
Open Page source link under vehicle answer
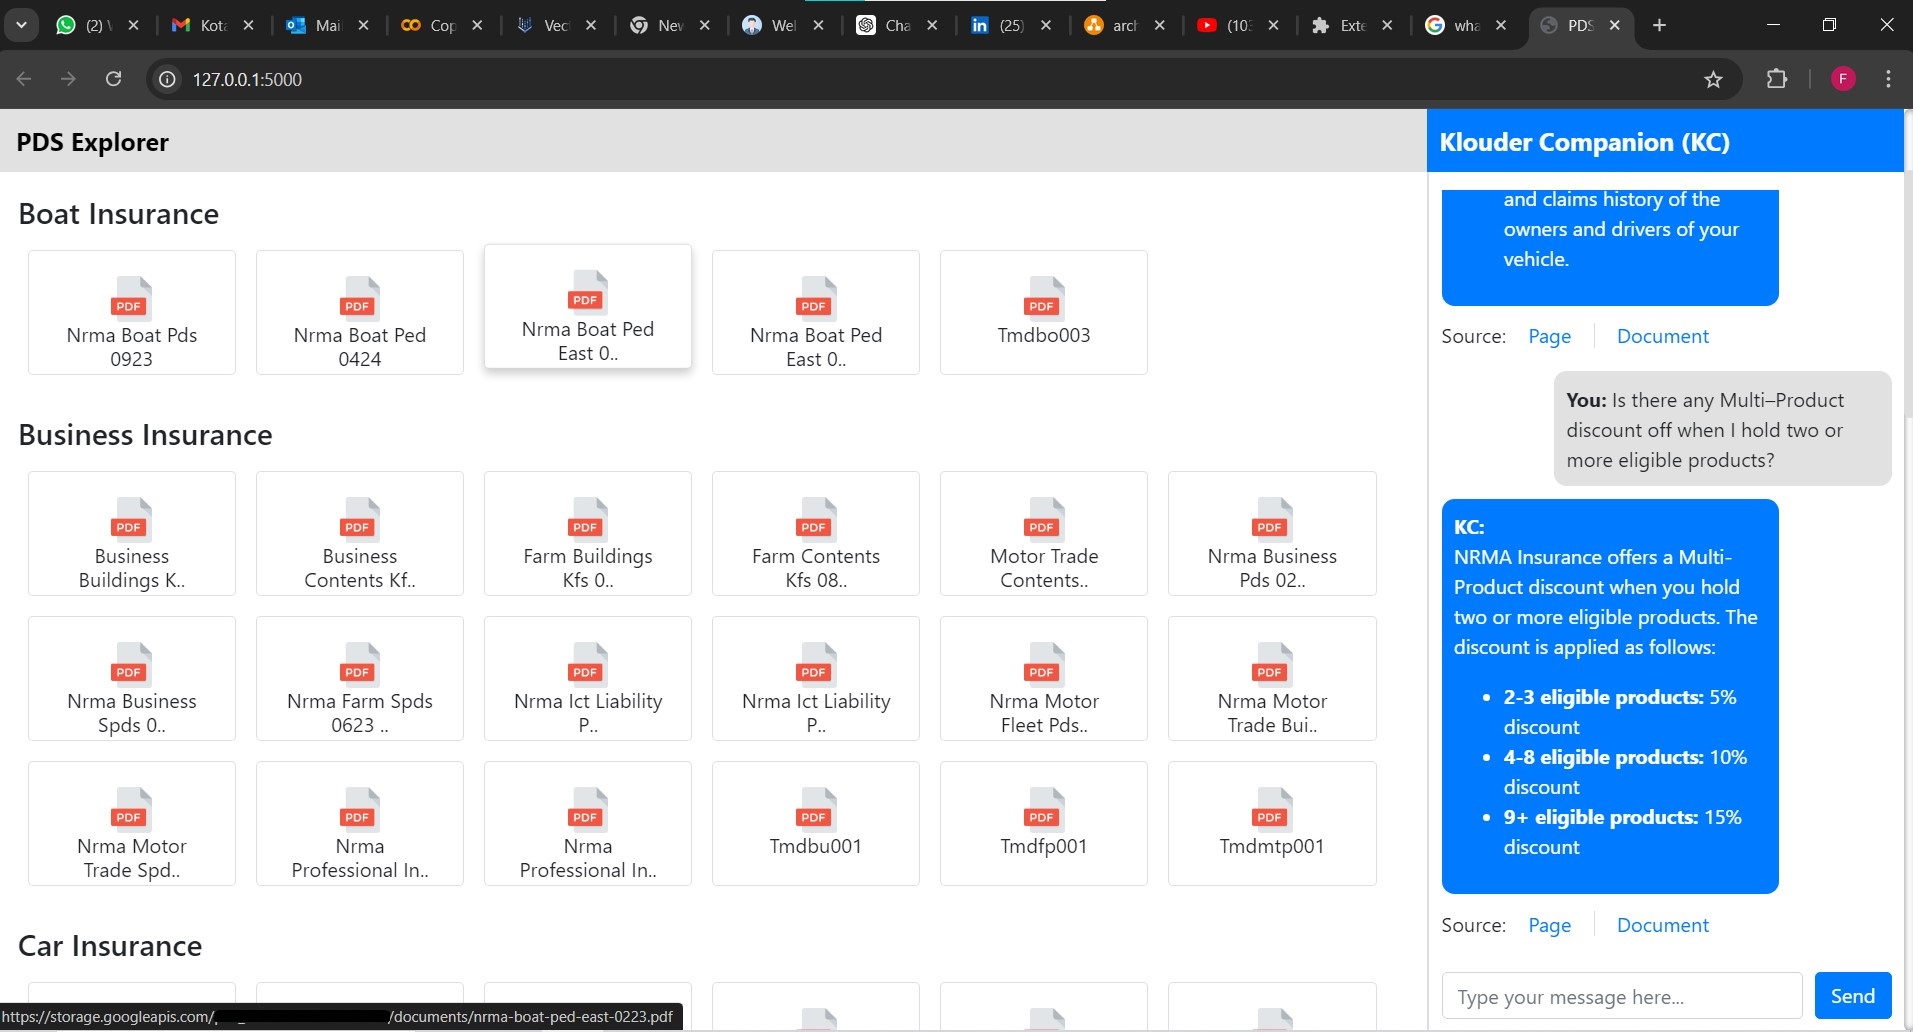[1549, 336]
